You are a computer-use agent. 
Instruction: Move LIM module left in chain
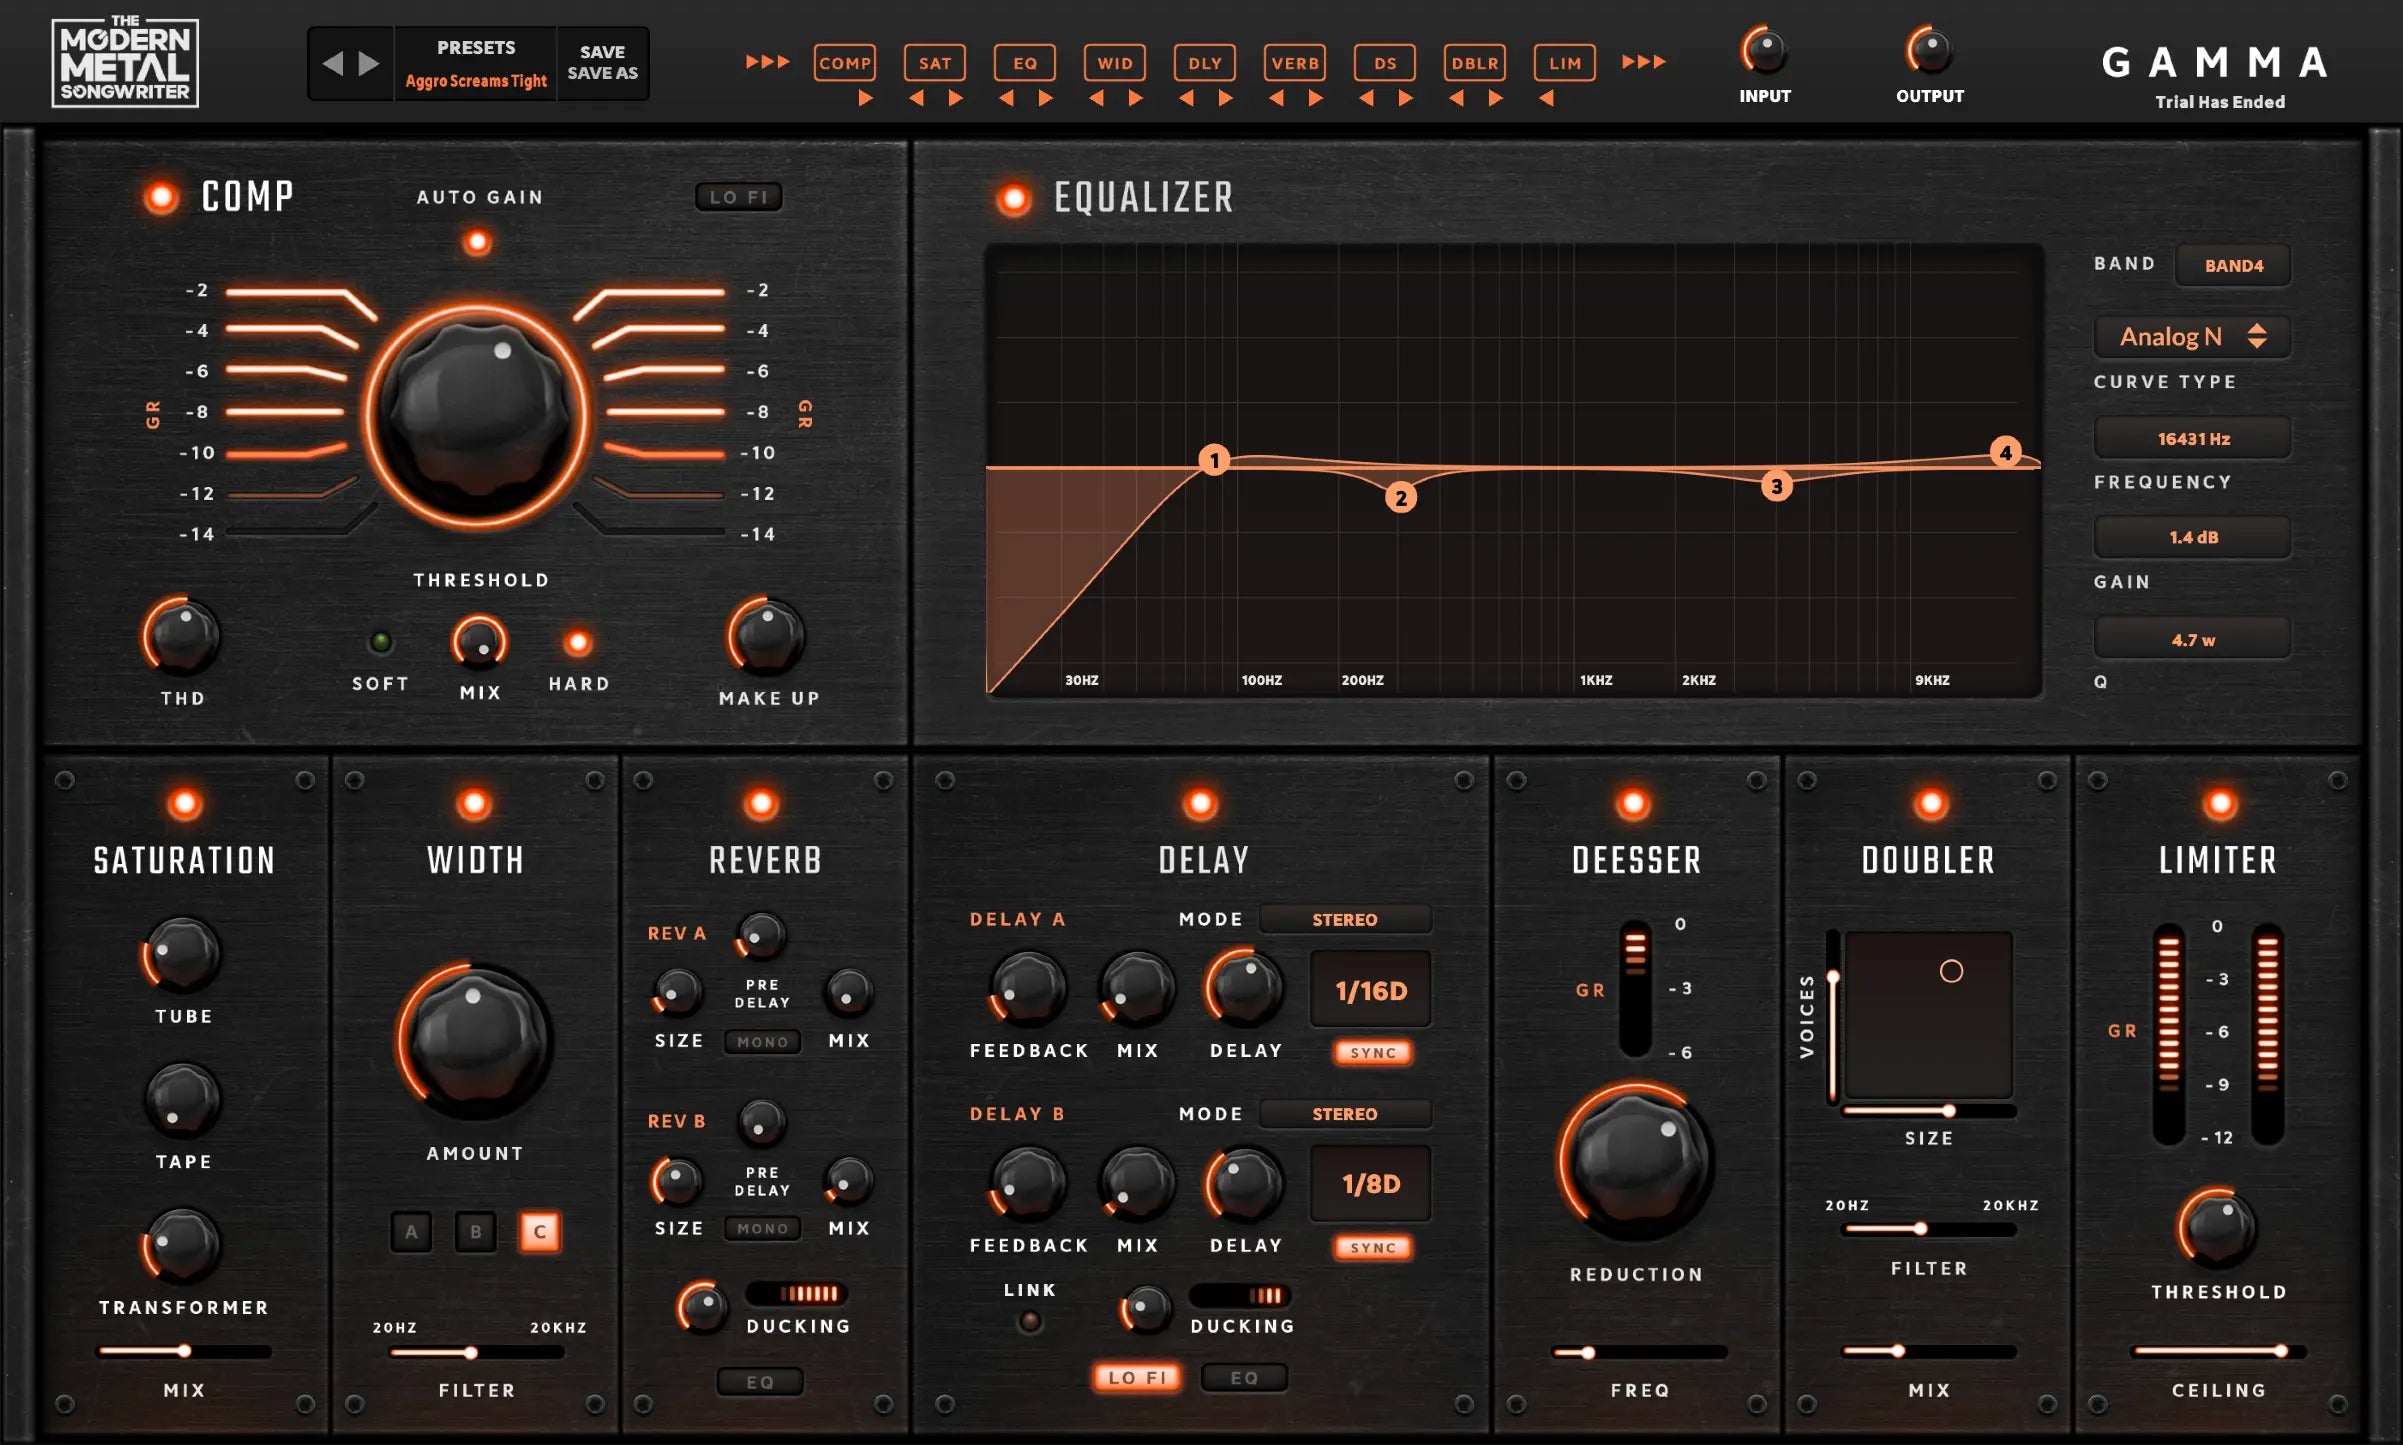[x=1546, y=98]
